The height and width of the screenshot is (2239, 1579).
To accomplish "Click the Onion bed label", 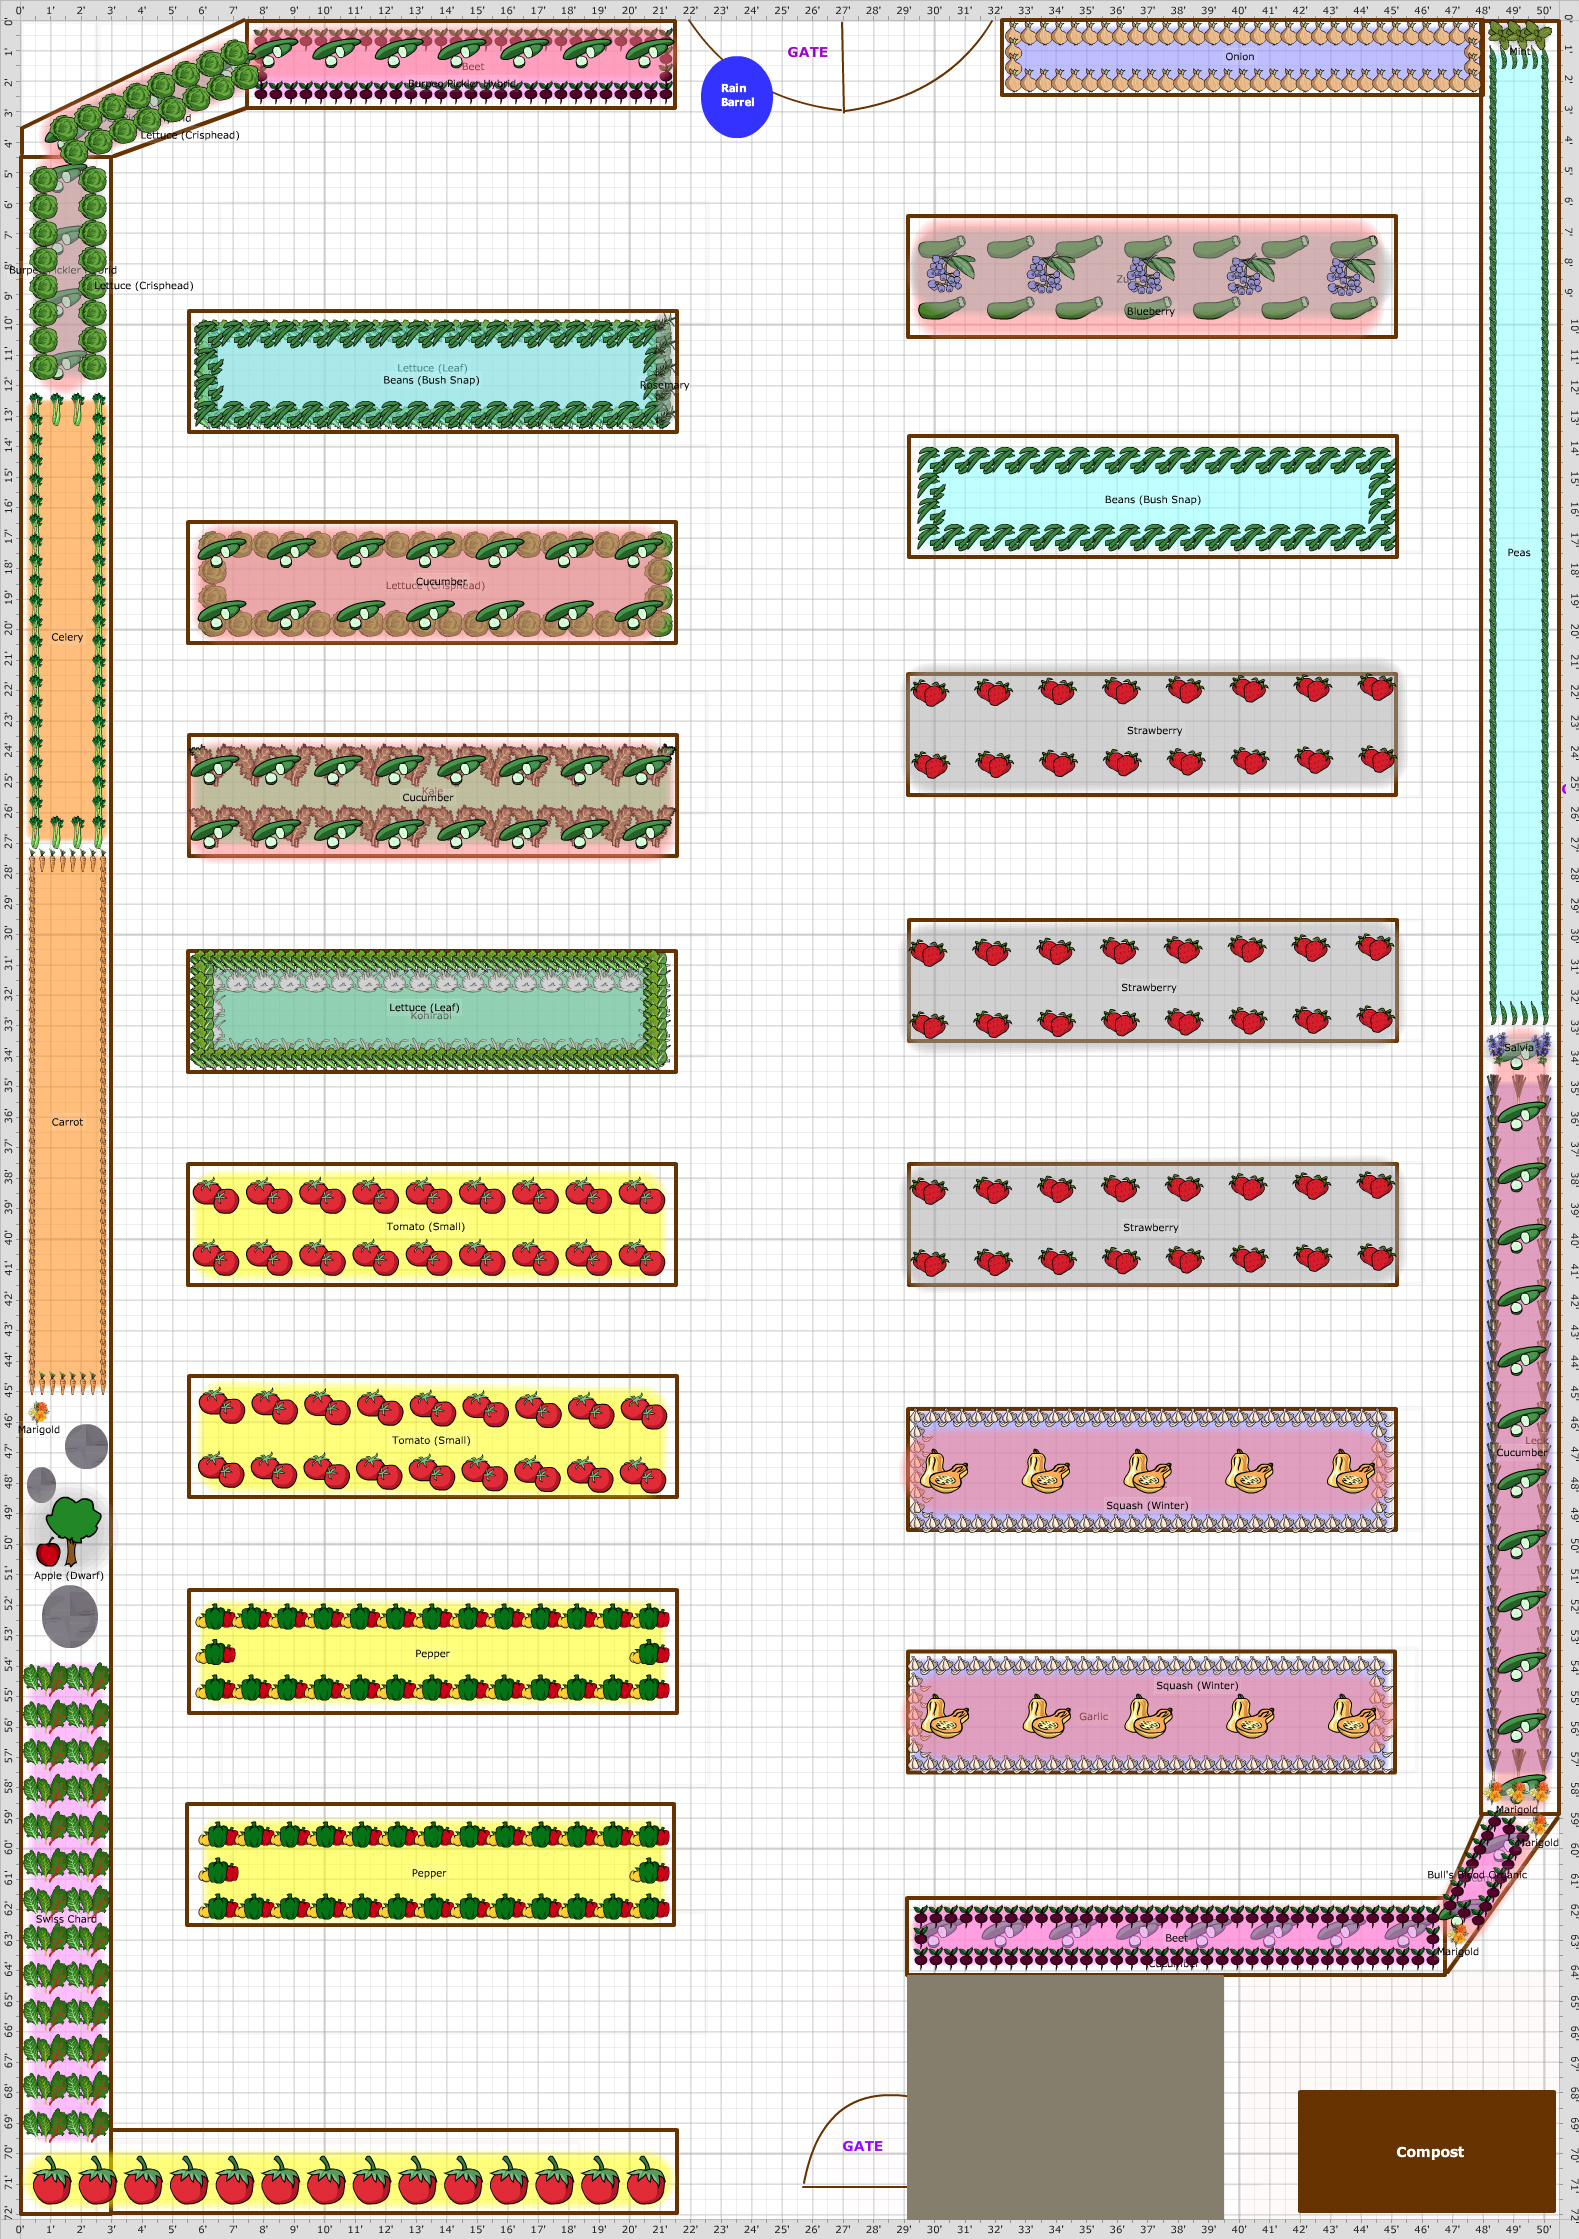I will coord(1239,57).
